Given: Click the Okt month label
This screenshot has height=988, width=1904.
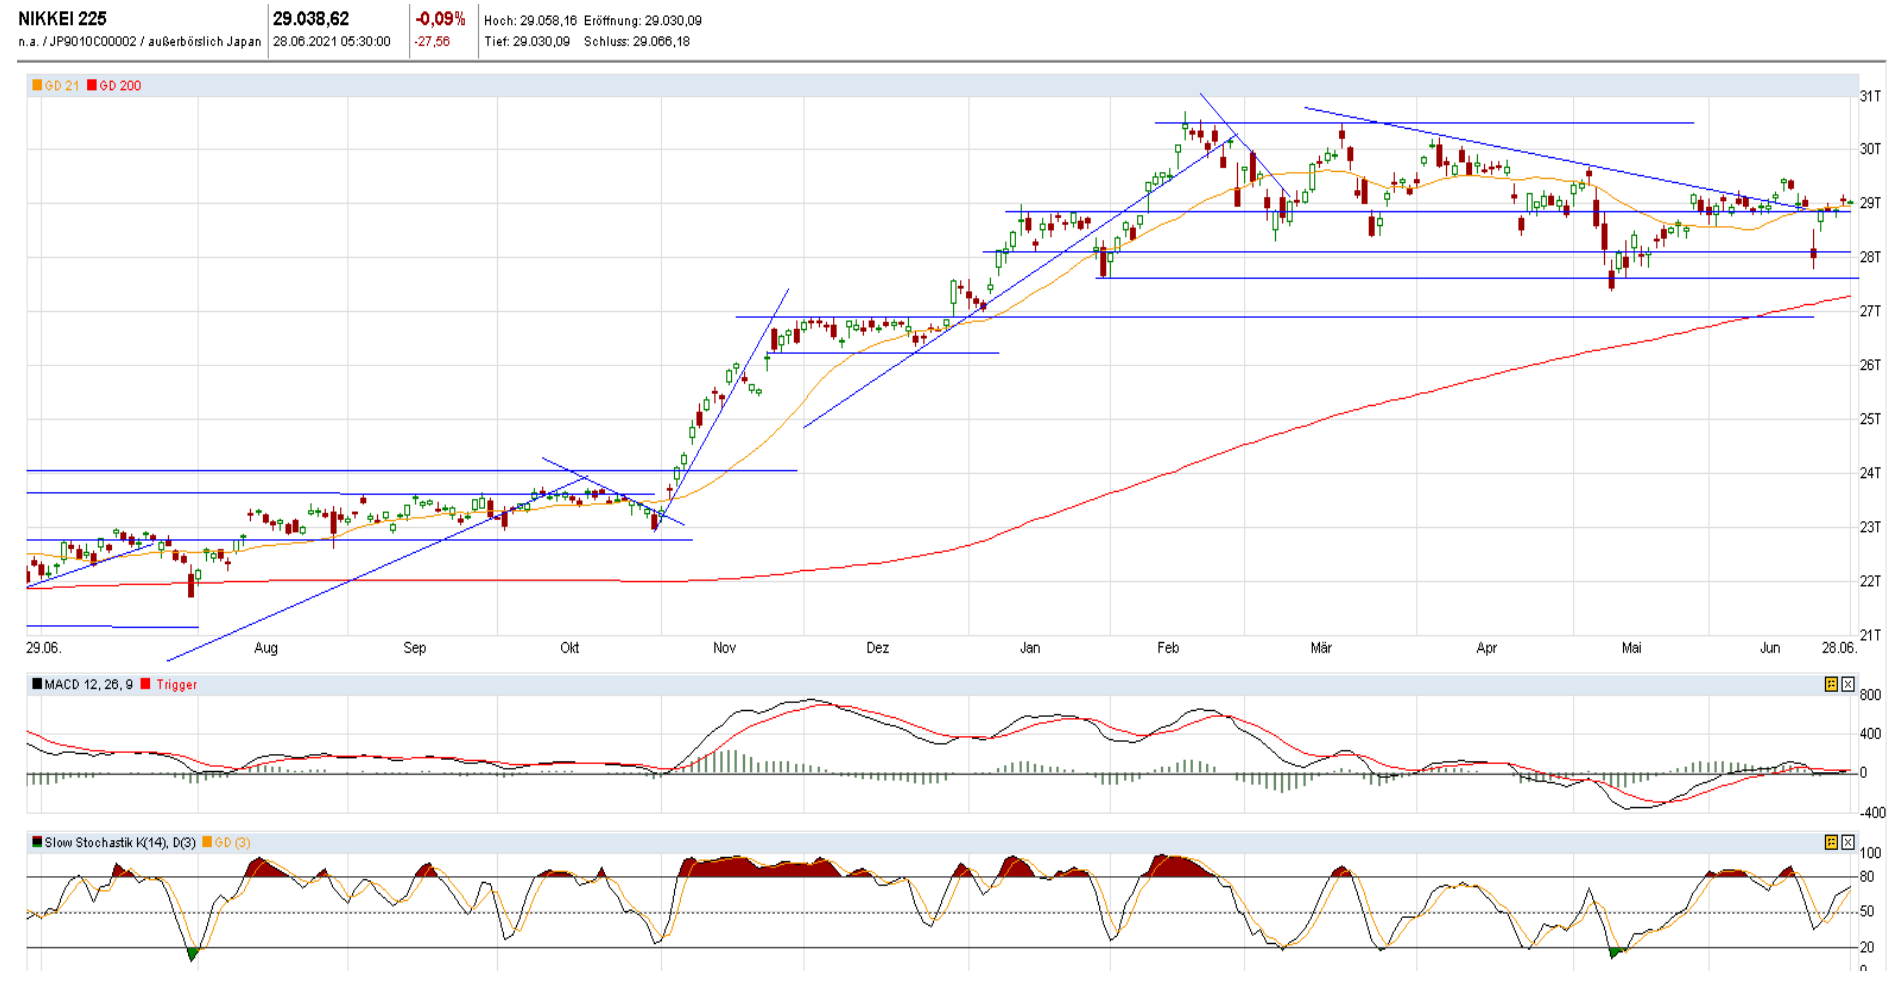Looking at the screenshot, I should coord(570,648).
